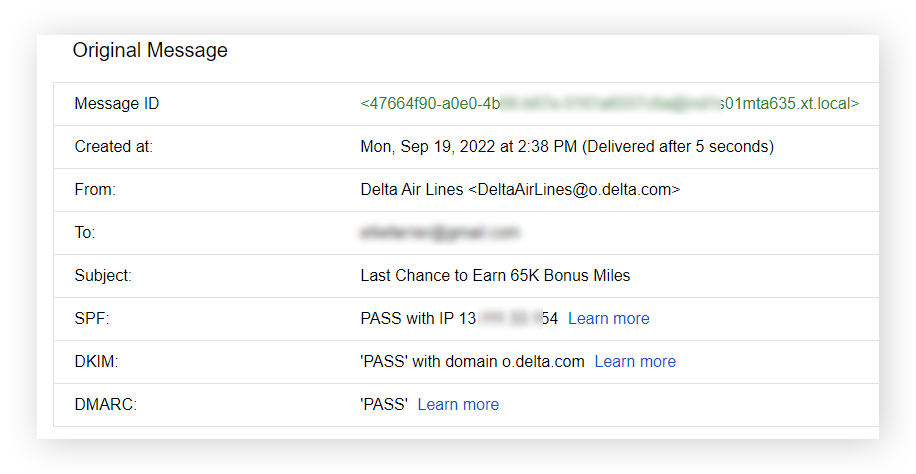Click the Message ID row label
The image size is (916, 474).
[x=117, y=104]
